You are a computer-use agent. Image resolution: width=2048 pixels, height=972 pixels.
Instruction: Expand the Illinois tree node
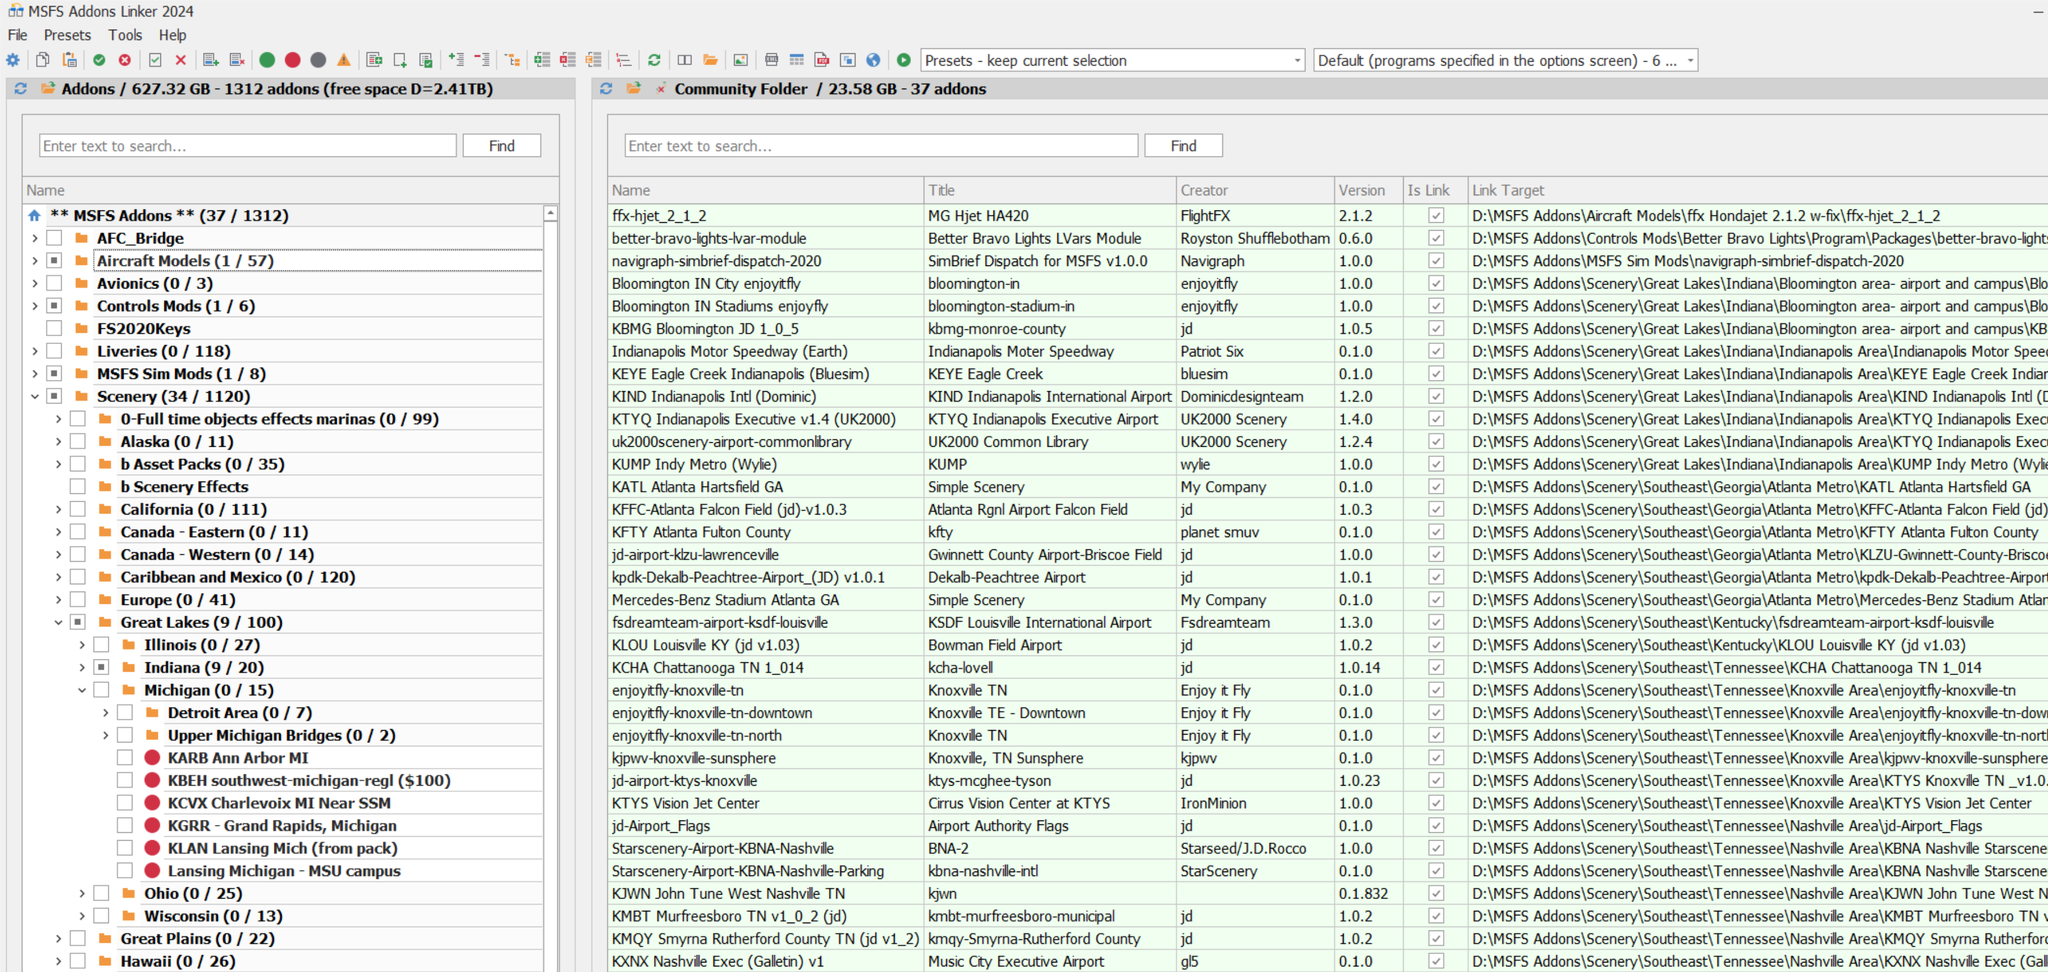click(82, 645)
